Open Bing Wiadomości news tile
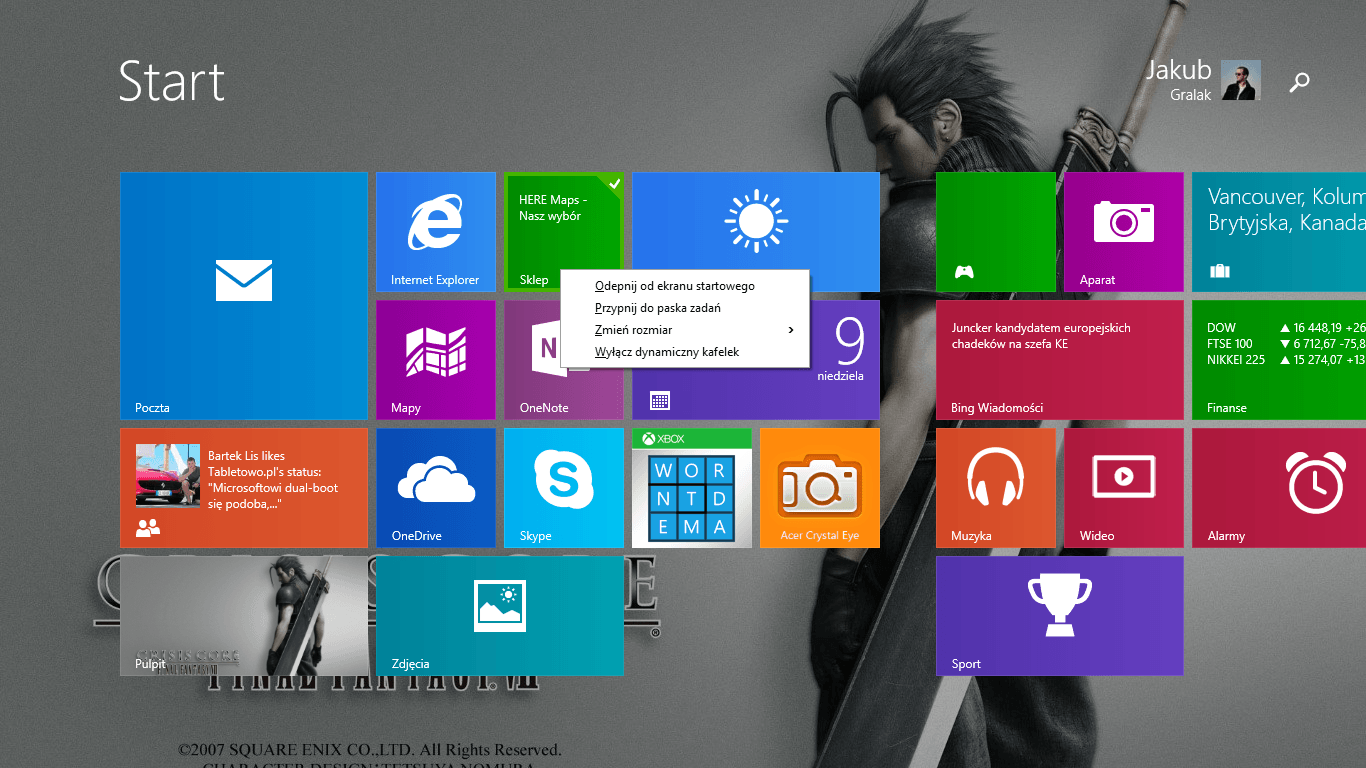 pos(1060,359)
